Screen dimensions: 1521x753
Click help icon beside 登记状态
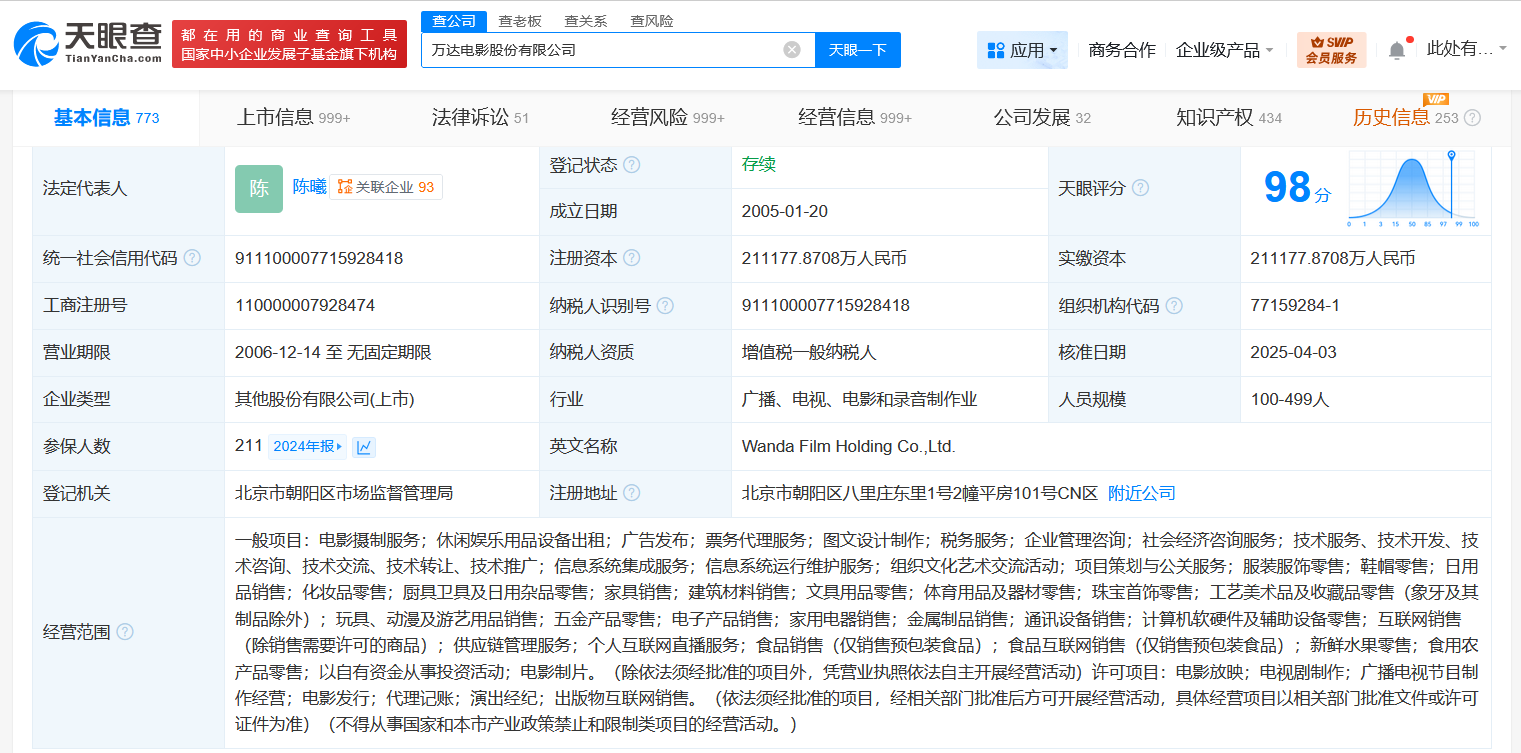[x=632, y=165]
